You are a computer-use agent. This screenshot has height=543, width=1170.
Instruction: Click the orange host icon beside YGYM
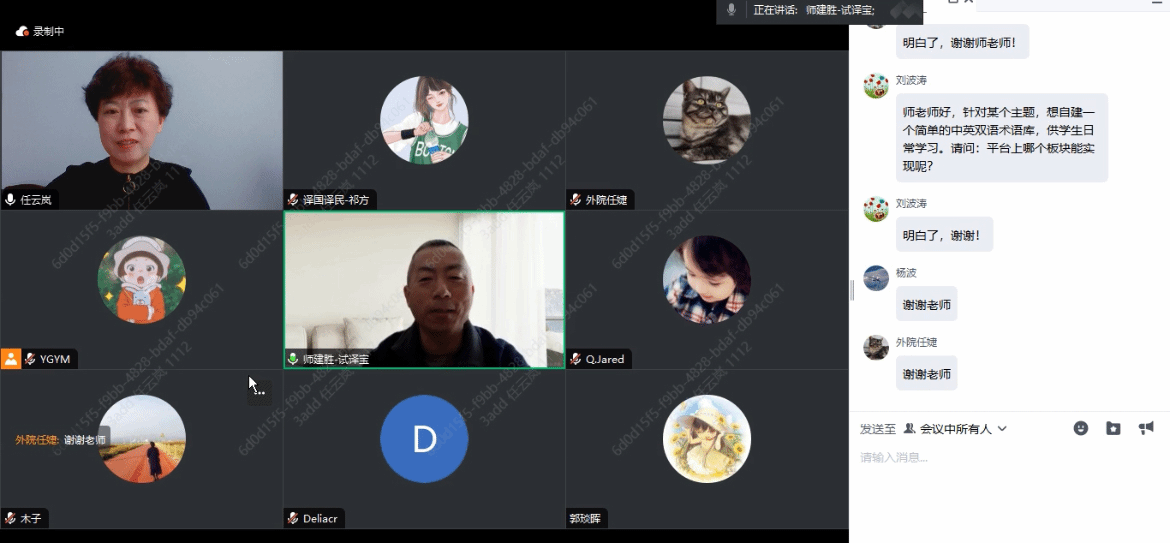coord(11,359)
